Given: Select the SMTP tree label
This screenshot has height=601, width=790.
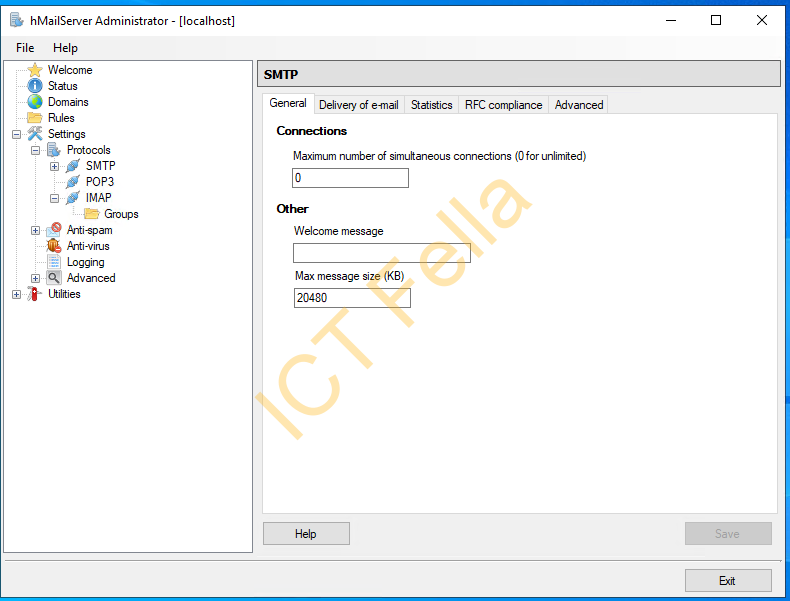Looking at the screenshot, I should click(x=100, y=166).
